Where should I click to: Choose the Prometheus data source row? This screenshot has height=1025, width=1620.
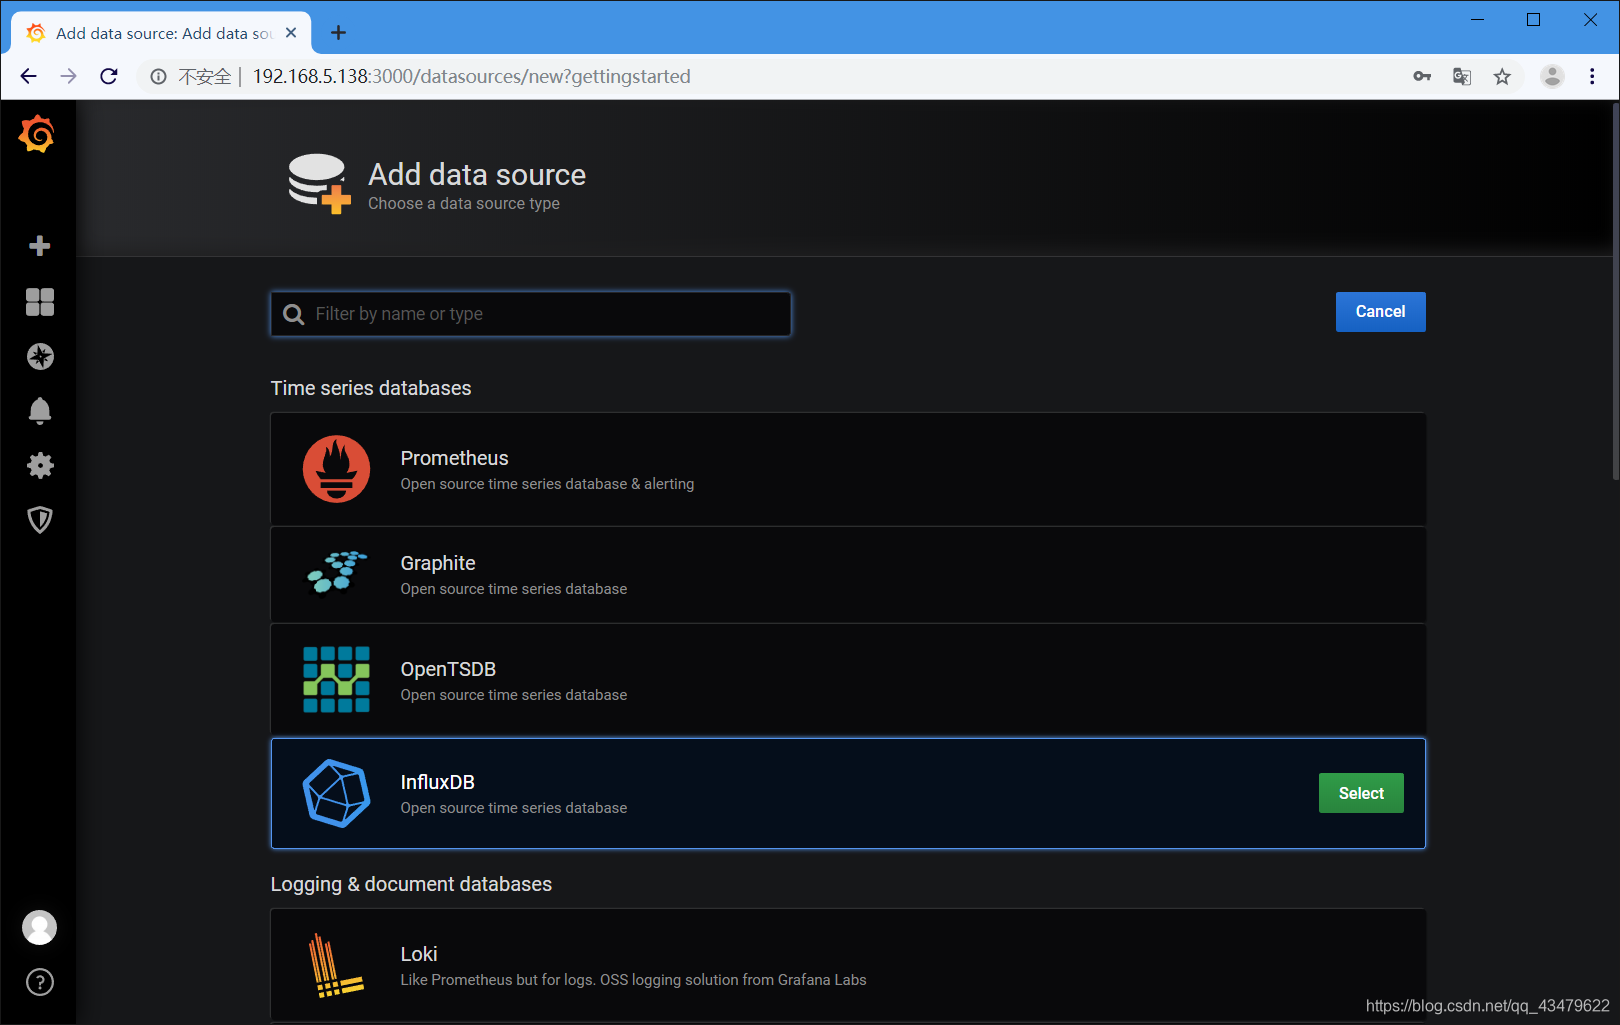848,469
